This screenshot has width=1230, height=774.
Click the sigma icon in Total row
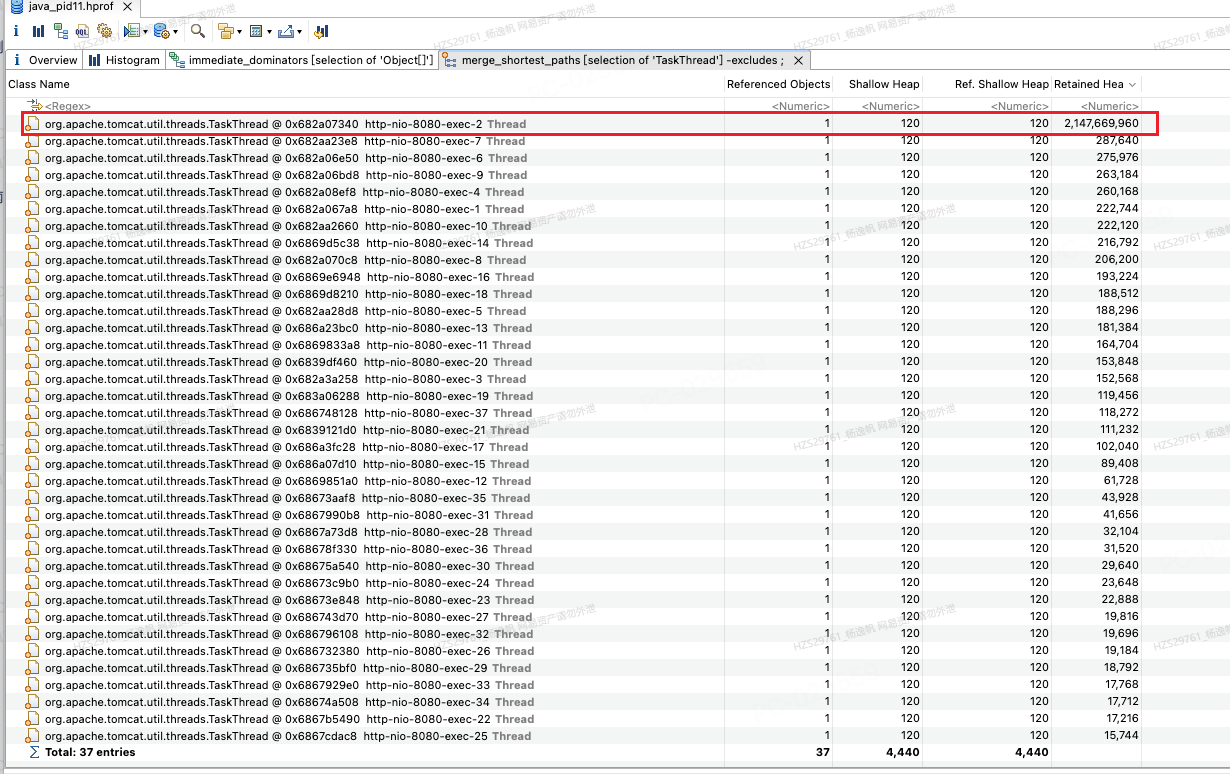34,752
